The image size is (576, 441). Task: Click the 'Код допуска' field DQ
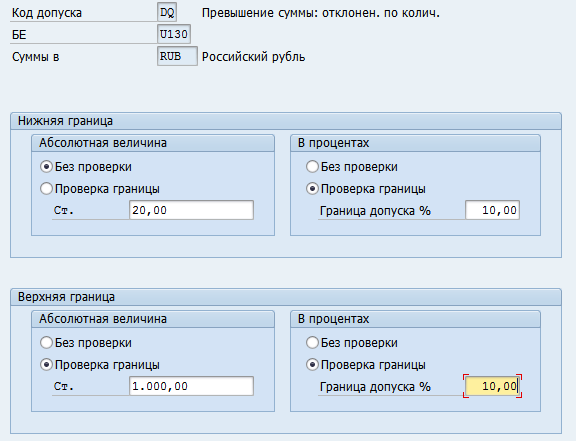[x=167, y=12]
